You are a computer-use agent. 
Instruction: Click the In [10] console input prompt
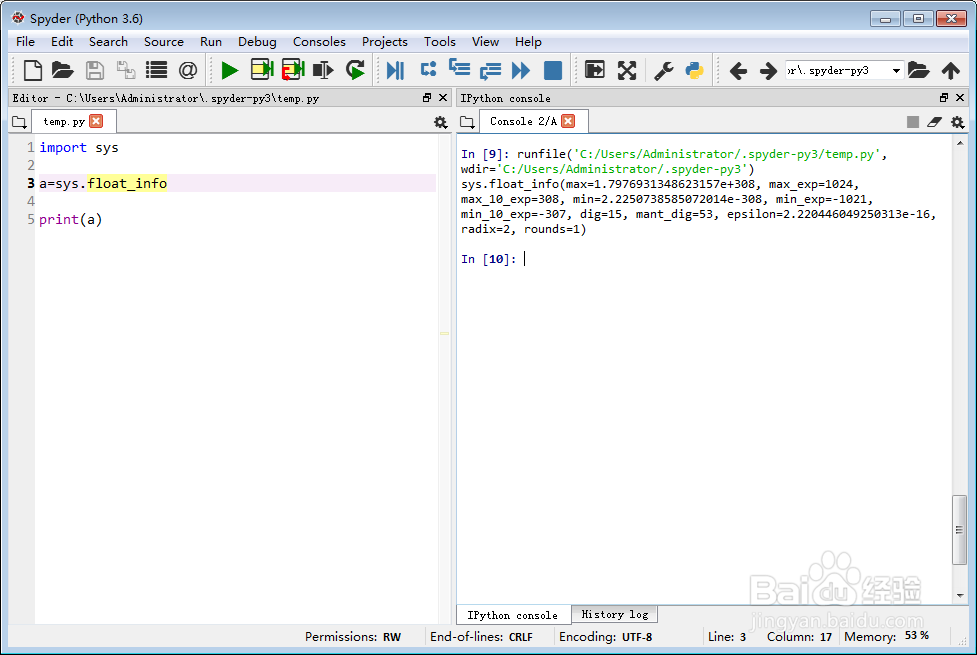489,259
